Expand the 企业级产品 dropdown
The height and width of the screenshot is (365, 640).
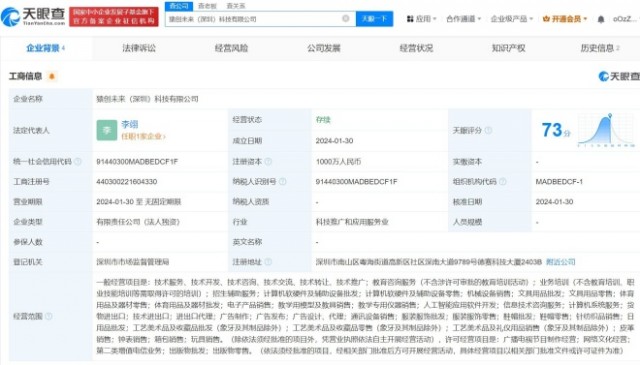coord(511,19)
